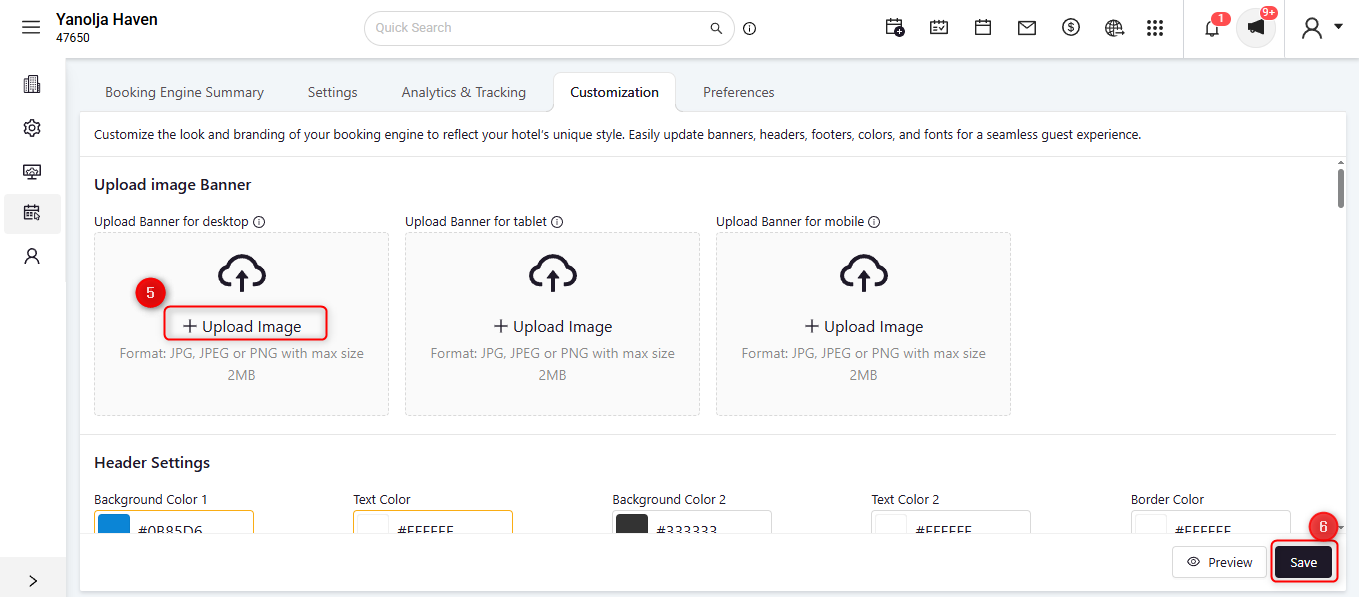Expand the sidebar with the chevron arrow
Image resolution: width=1359 pixels, height=597 pixels.
32,580
